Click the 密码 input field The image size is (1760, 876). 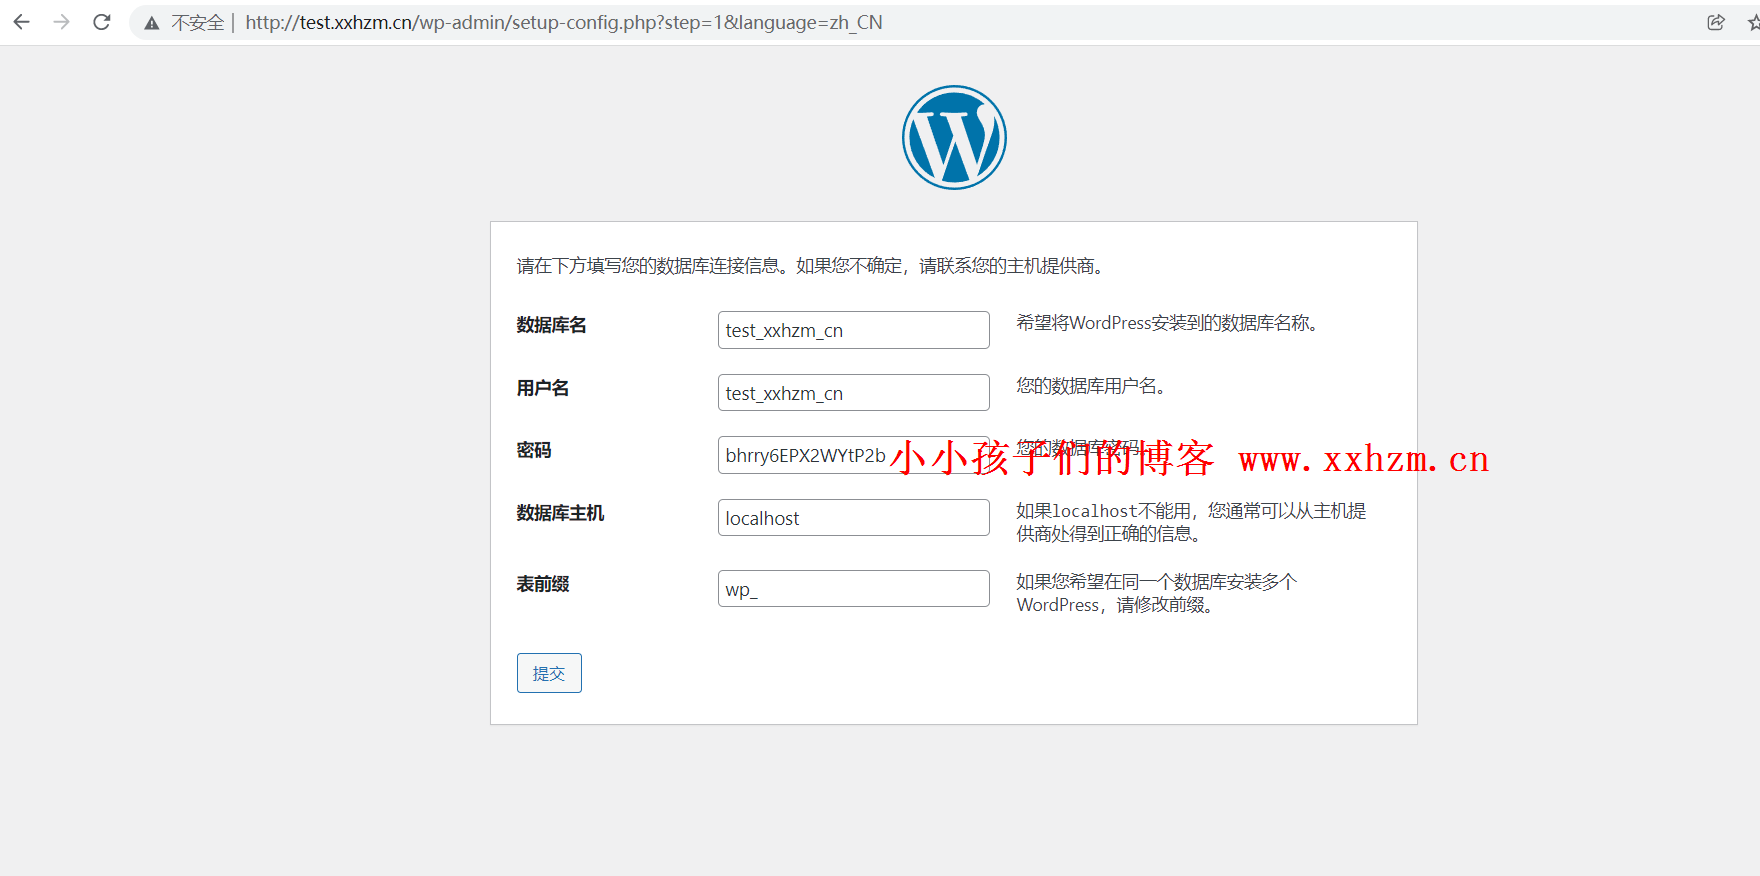pos(854,455)
